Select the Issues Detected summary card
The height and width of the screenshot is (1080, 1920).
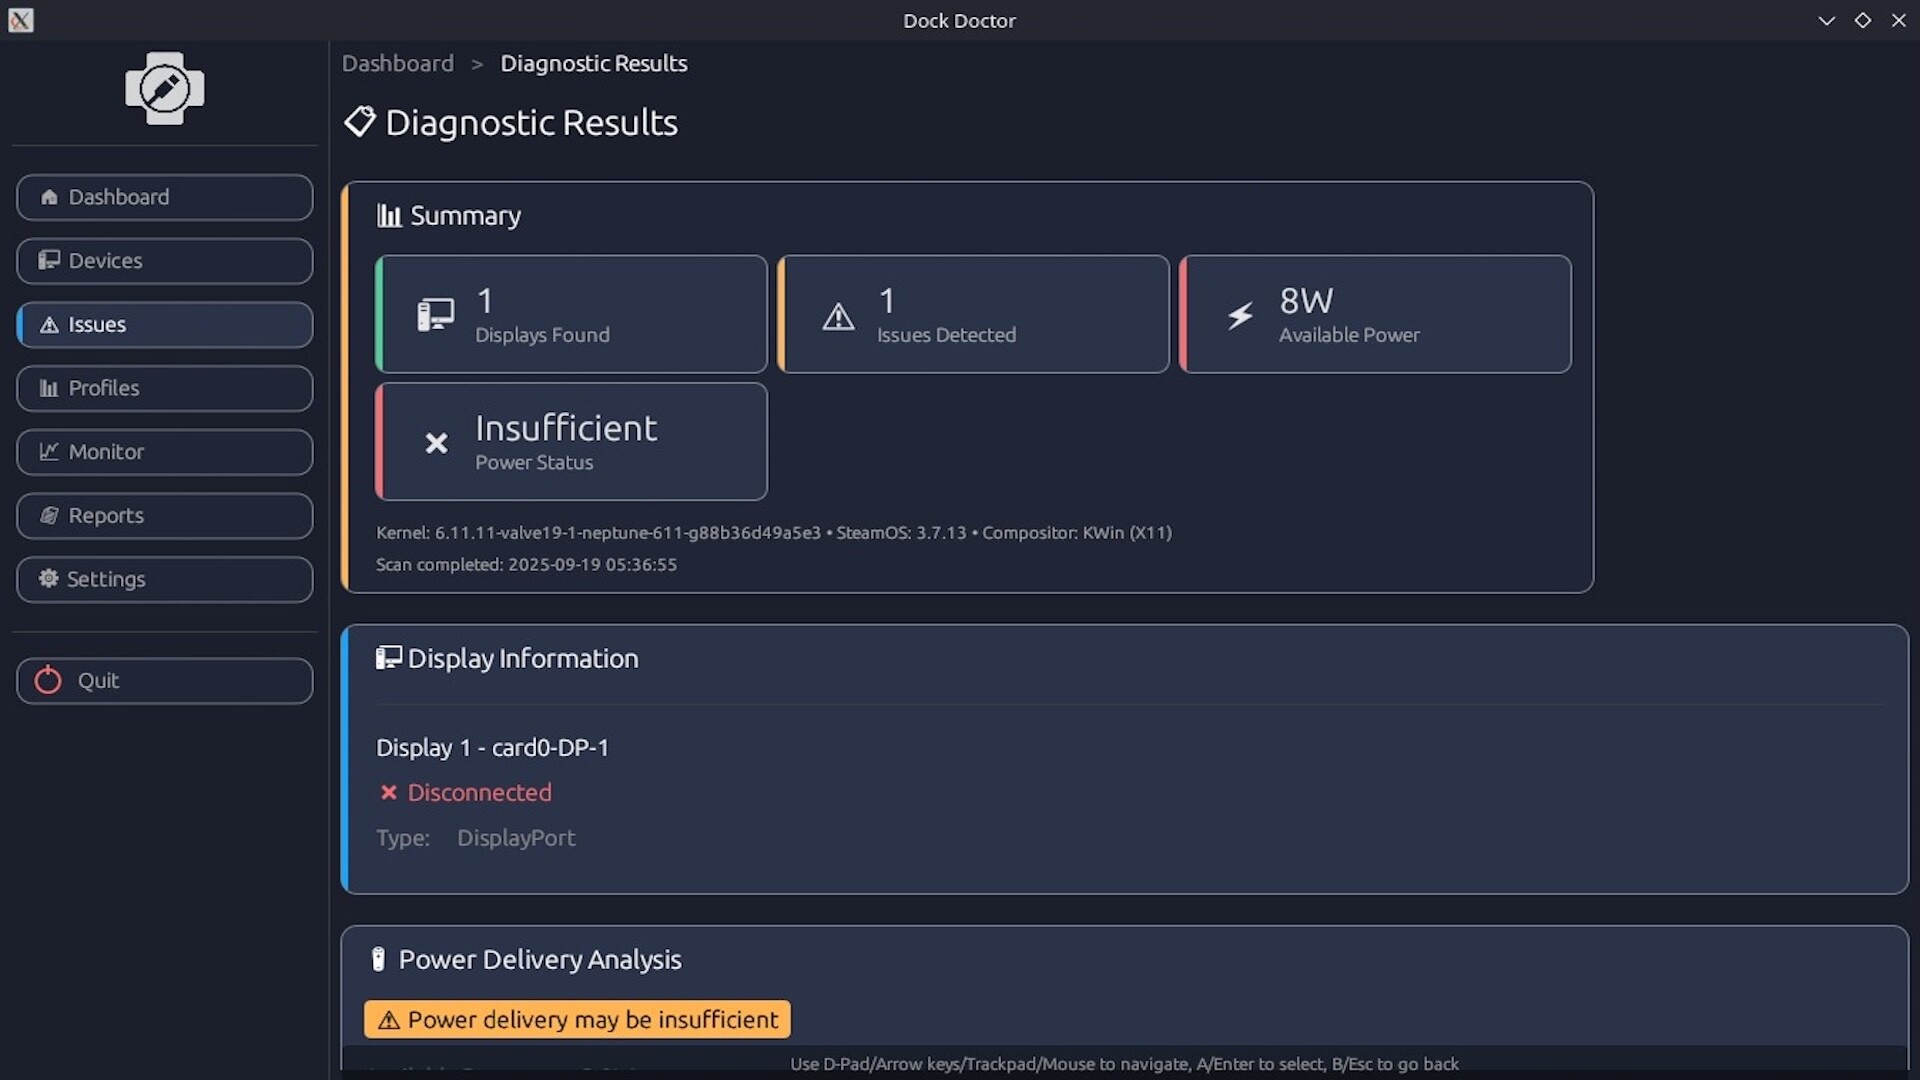click(973, 314)
